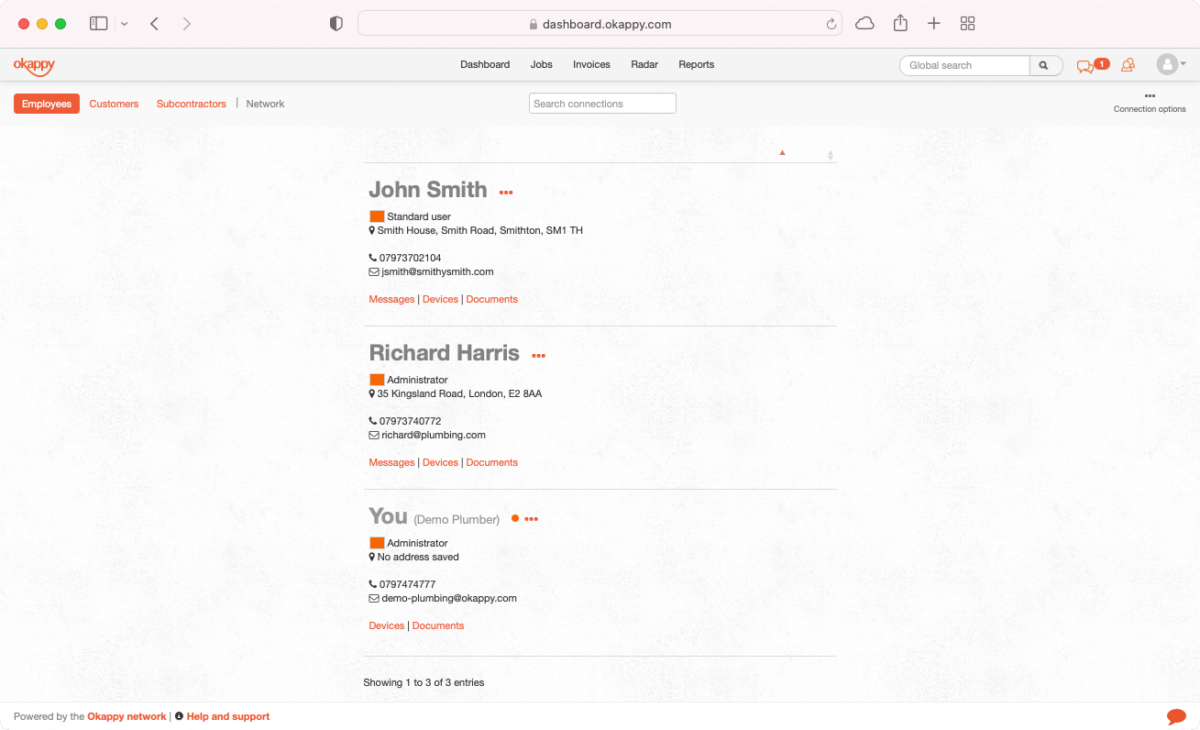Open the dropdown arrow next to the profile avatar

tap(1181, 64)
